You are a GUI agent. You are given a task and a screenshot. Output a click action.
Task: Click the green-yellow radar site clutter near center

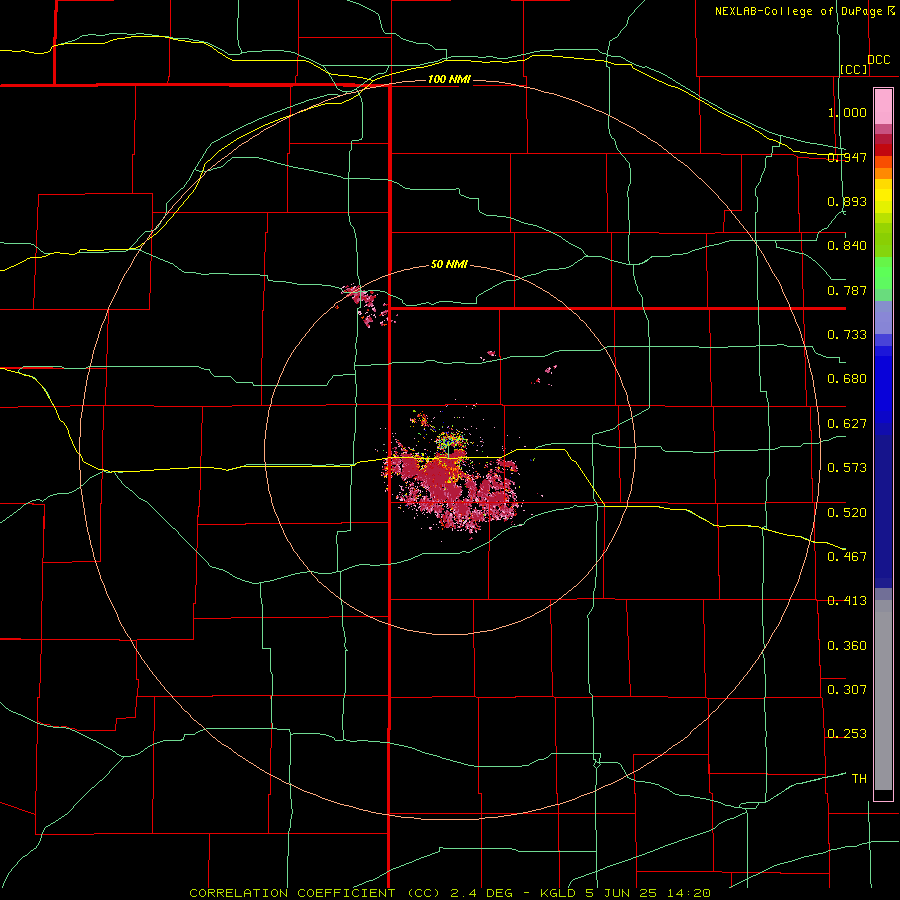(450, 441)
